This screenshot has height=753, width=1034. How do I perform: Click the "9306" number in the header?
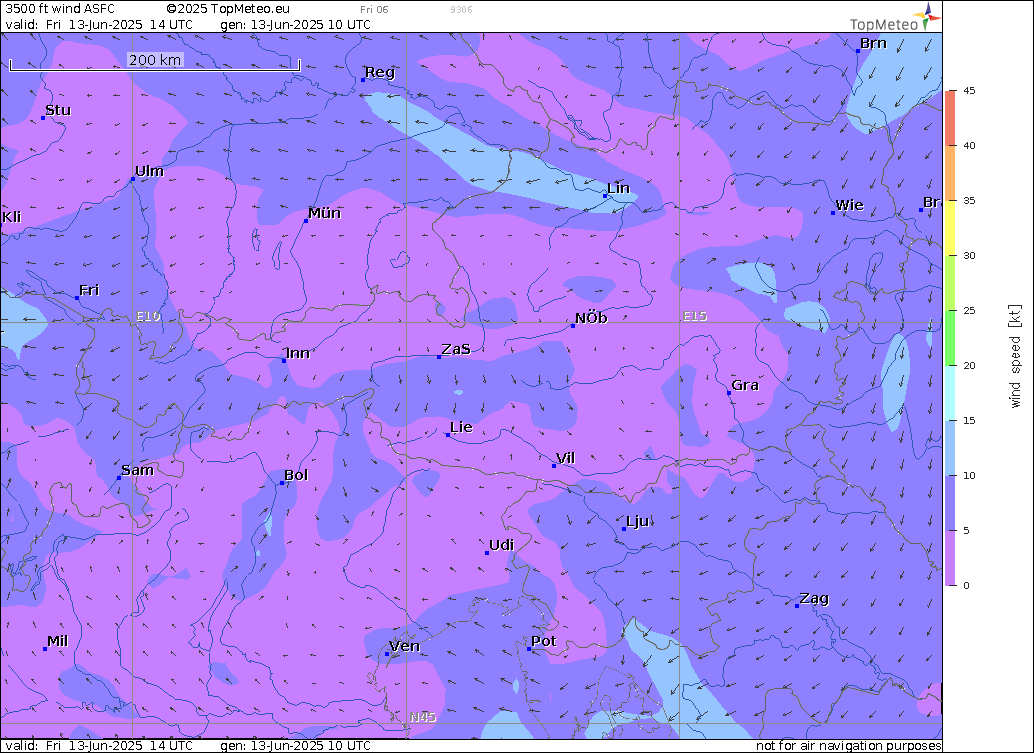pyautogui.click(x=461, y=9)
